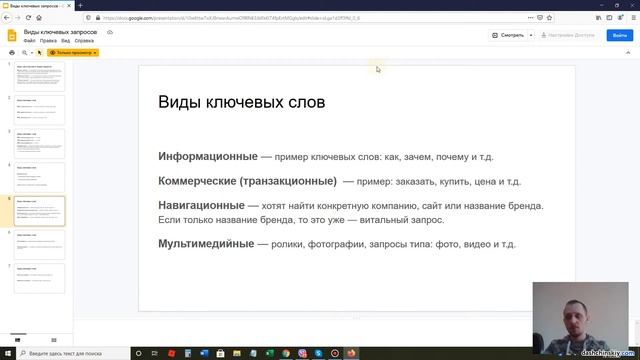Open Task View on taskbar
This screenshot has width=640, height=360.
(x=155, y=353)
